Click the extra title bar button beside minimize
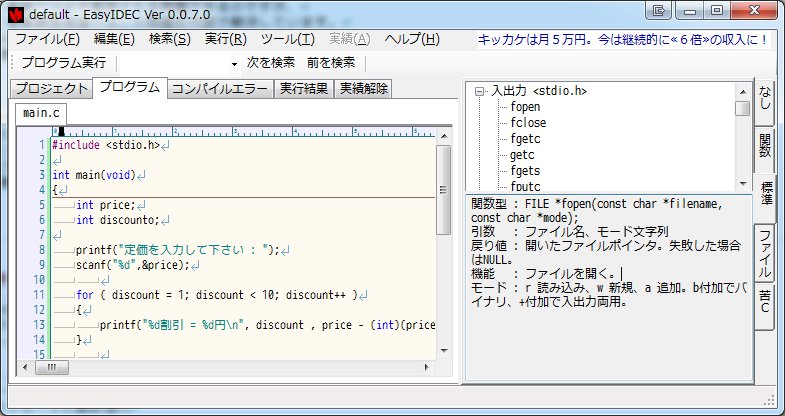Image resolution: width=785 pixels, height=416 pixels. [x=657, y=11]
